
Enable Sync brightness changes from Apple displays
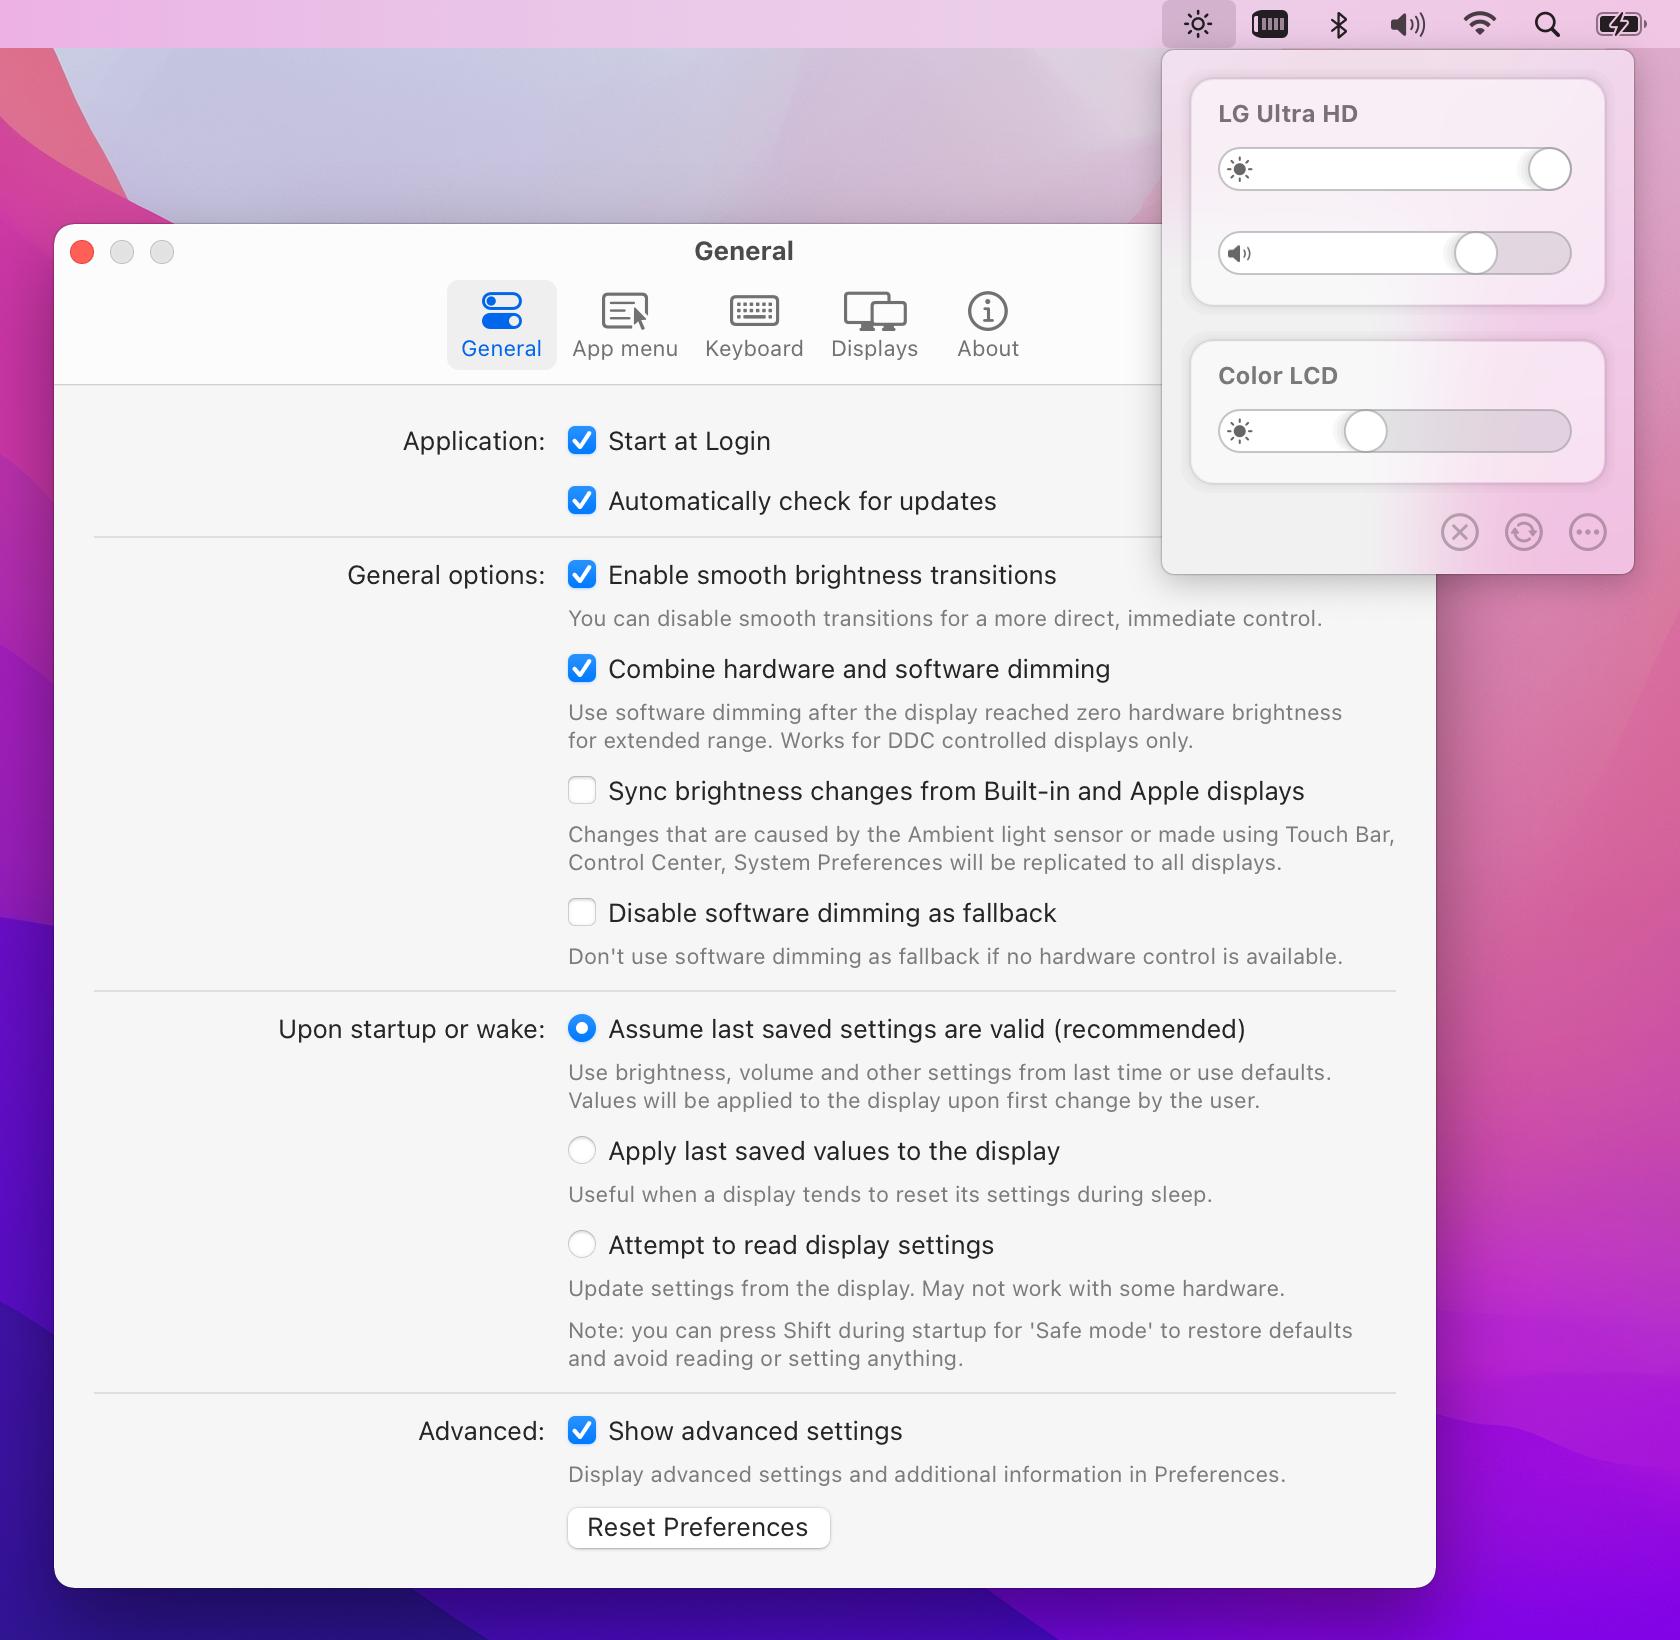[x=582, y=790]
